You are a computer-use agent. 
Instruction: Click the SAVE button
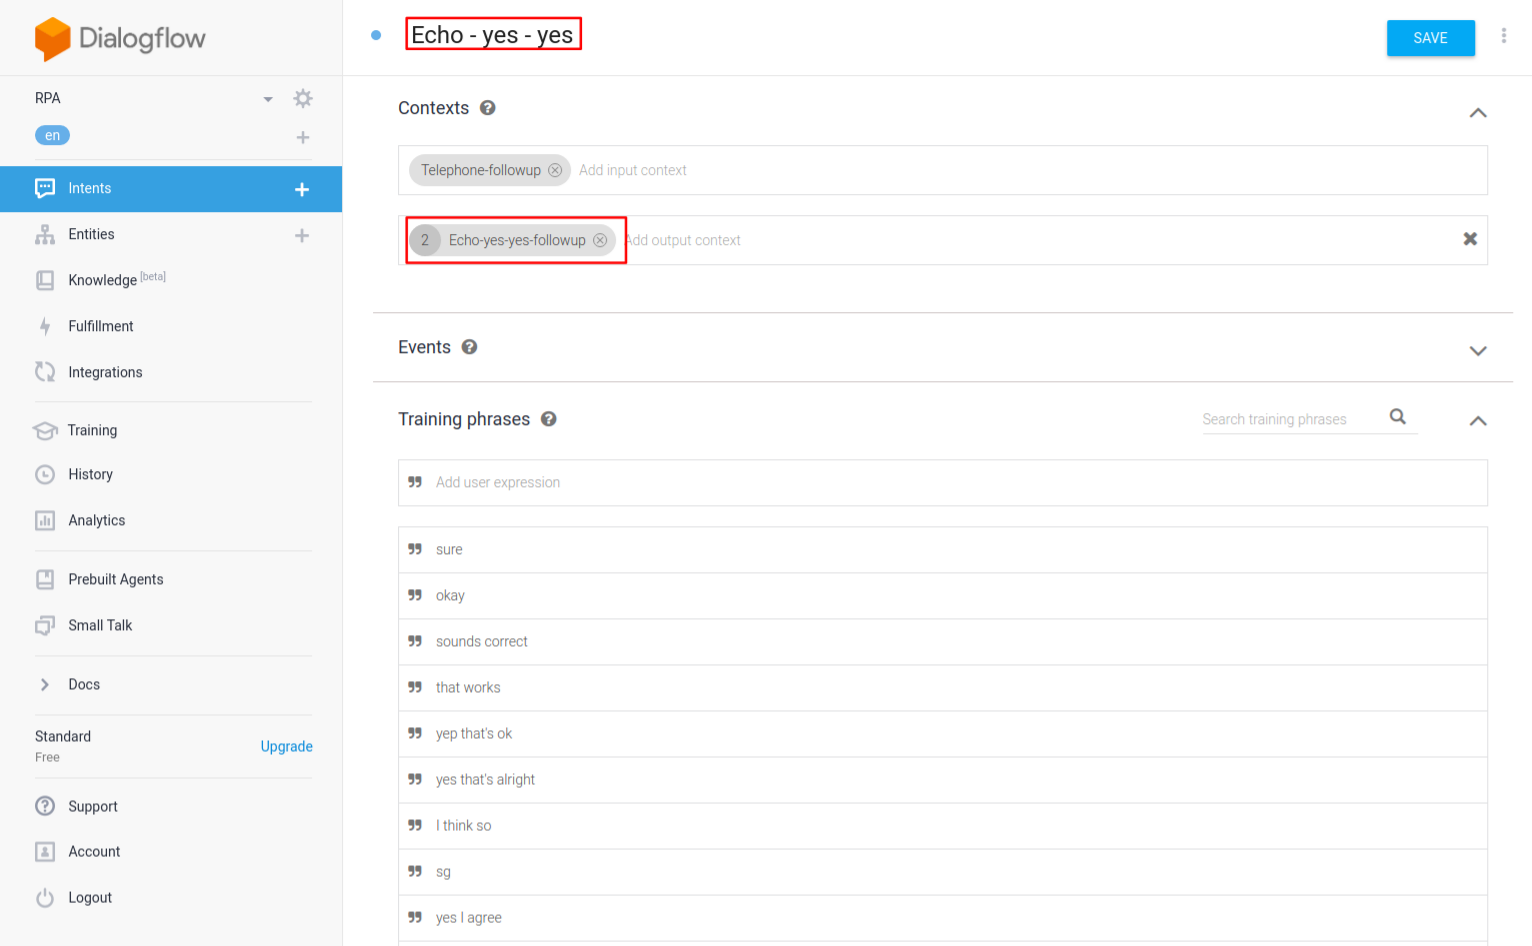1430,38
